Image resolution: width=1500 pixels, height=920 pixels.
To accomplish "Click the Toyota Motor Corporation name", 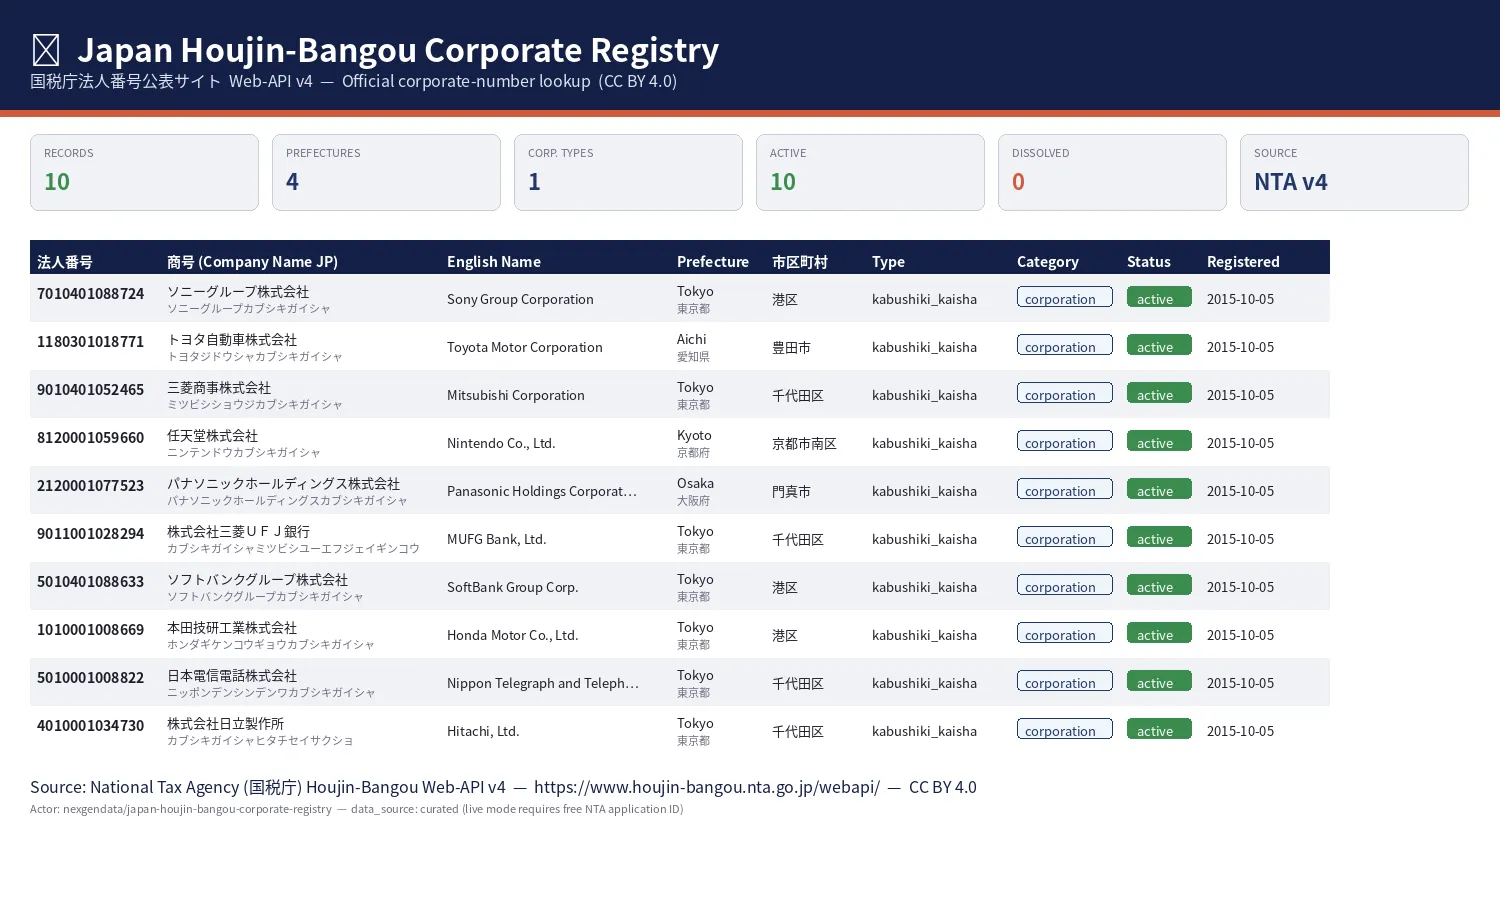I will click(x=525, y=347).
